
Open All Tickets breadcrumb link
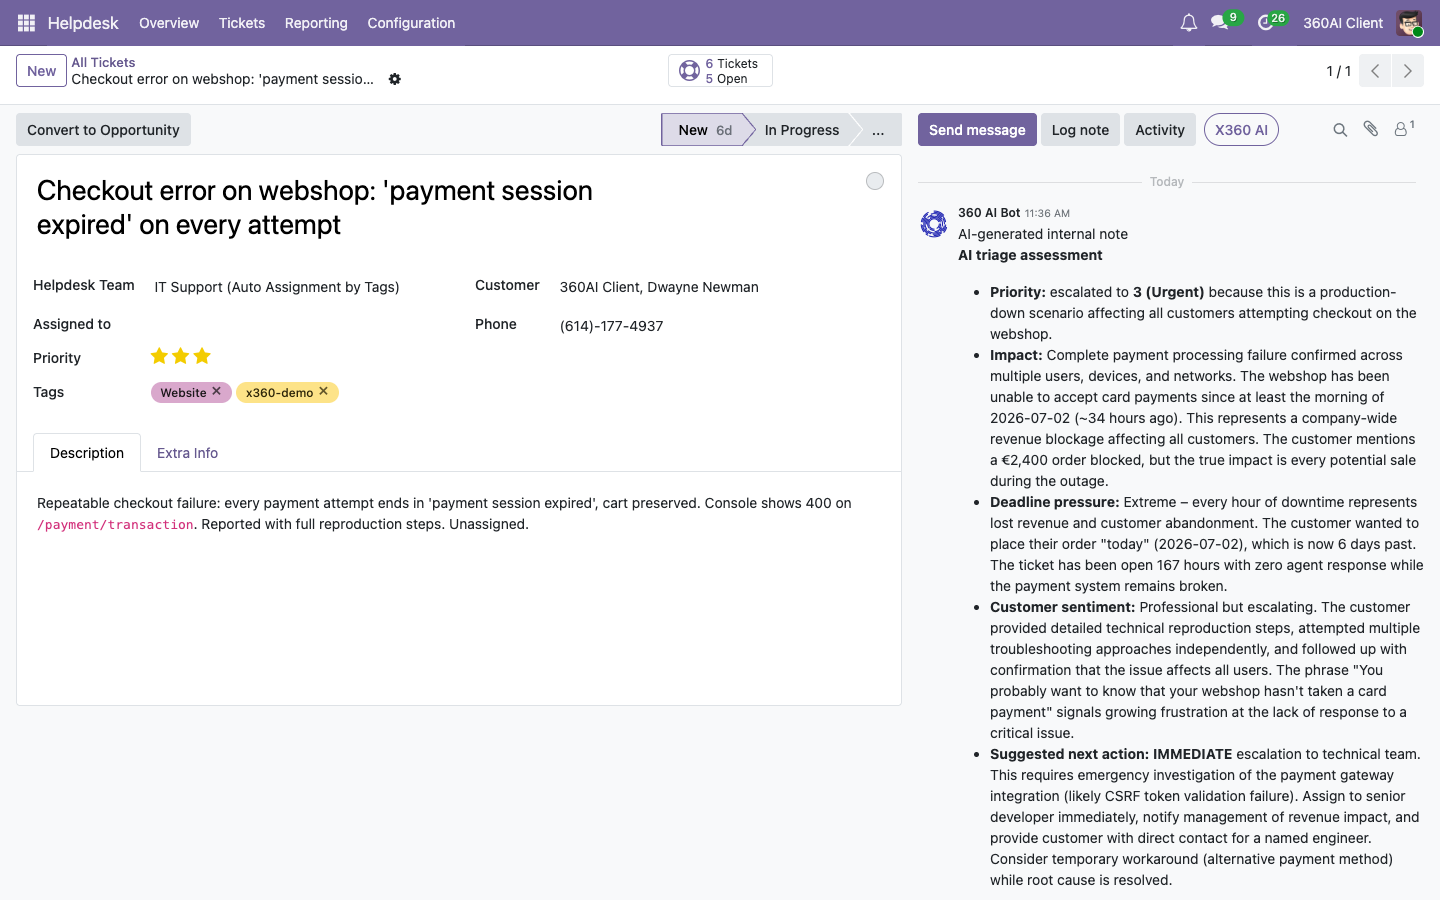[x=103, y=62]
